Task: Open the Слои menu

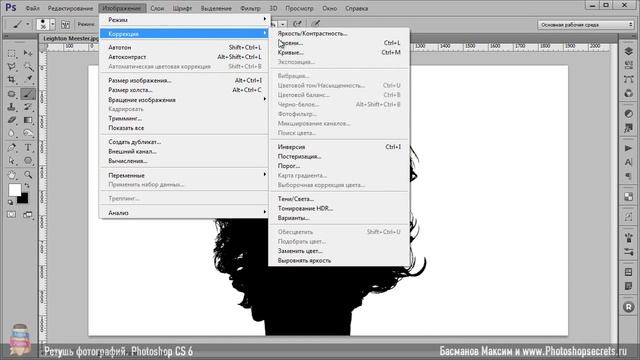Action: [157, 8]
